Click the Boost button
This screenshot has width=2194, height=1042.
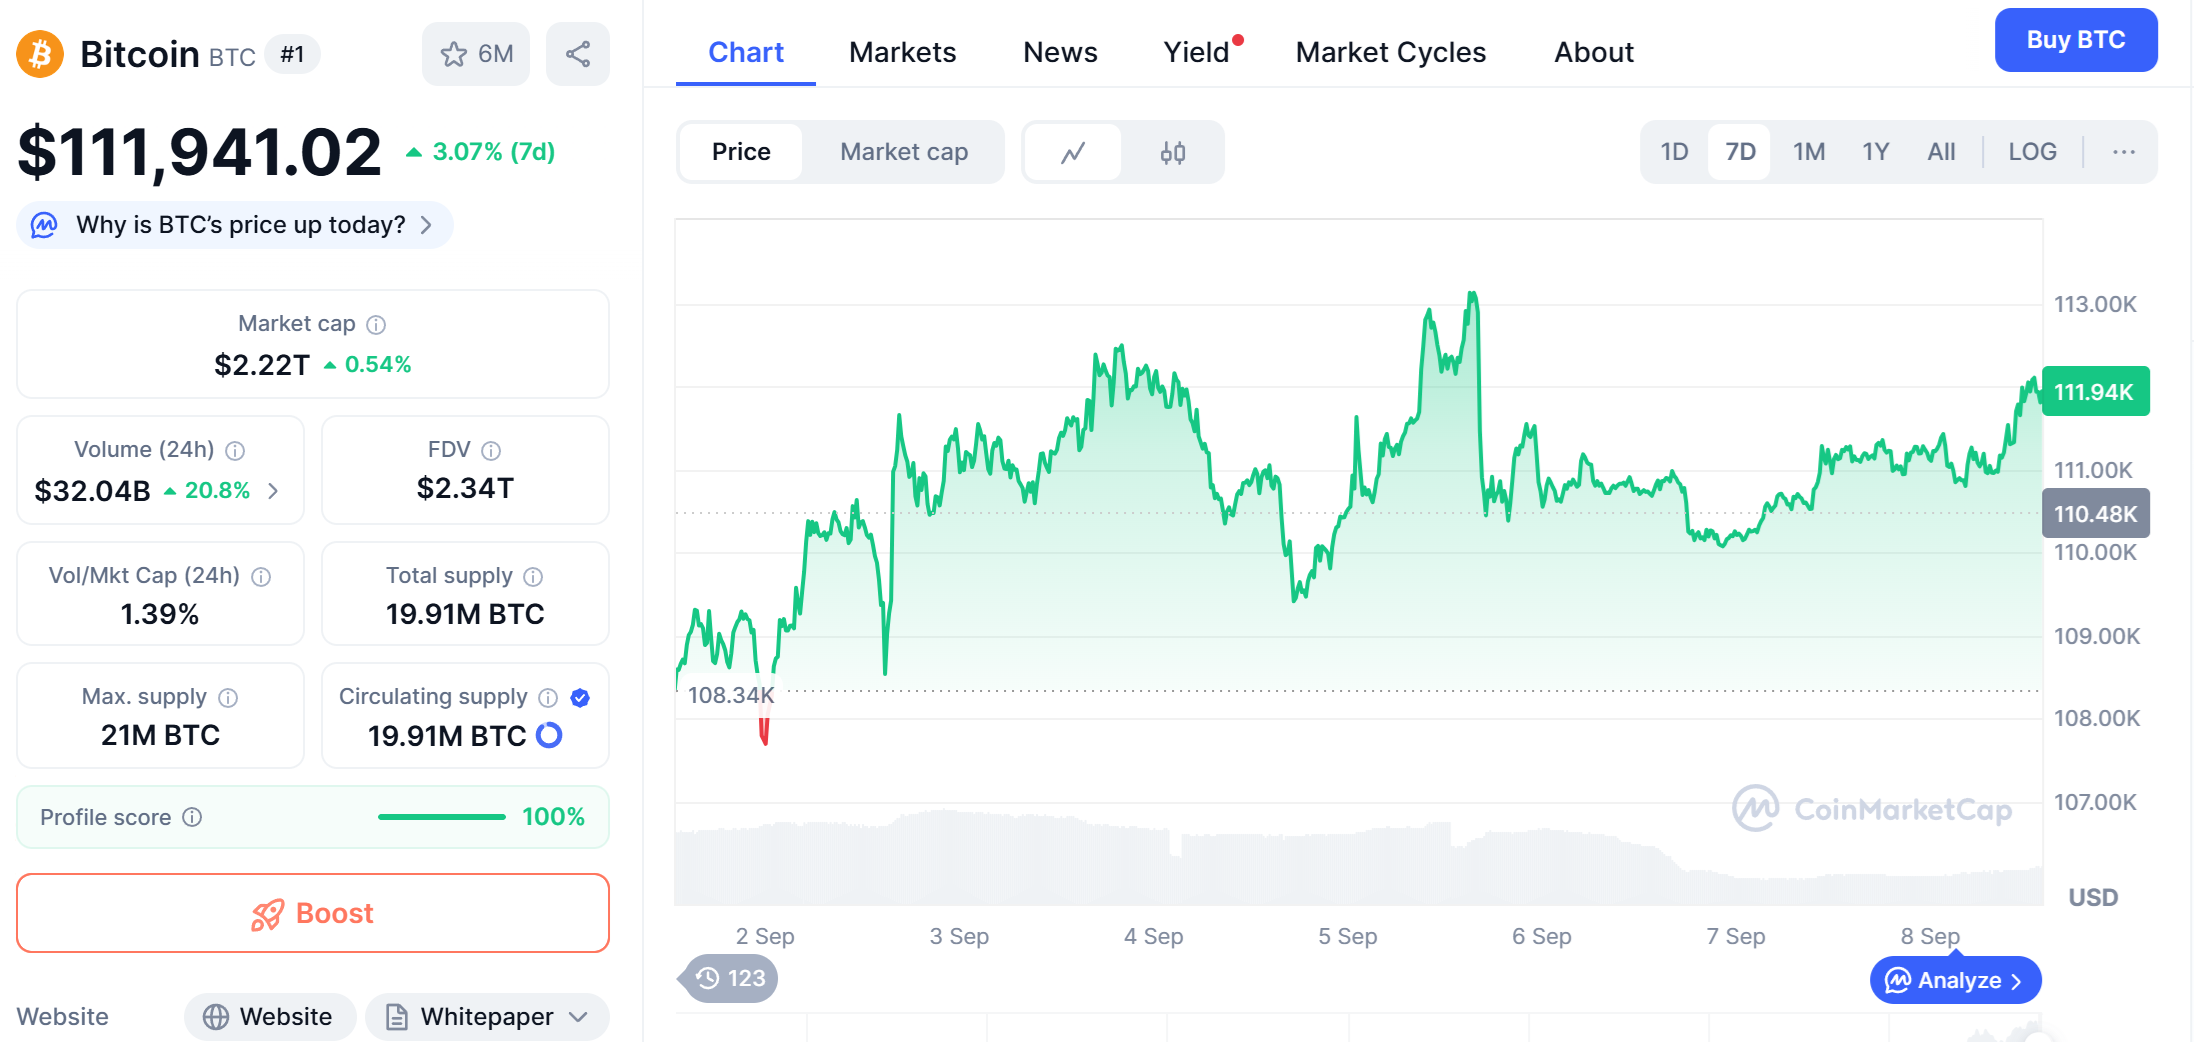[x=313, y=913]
